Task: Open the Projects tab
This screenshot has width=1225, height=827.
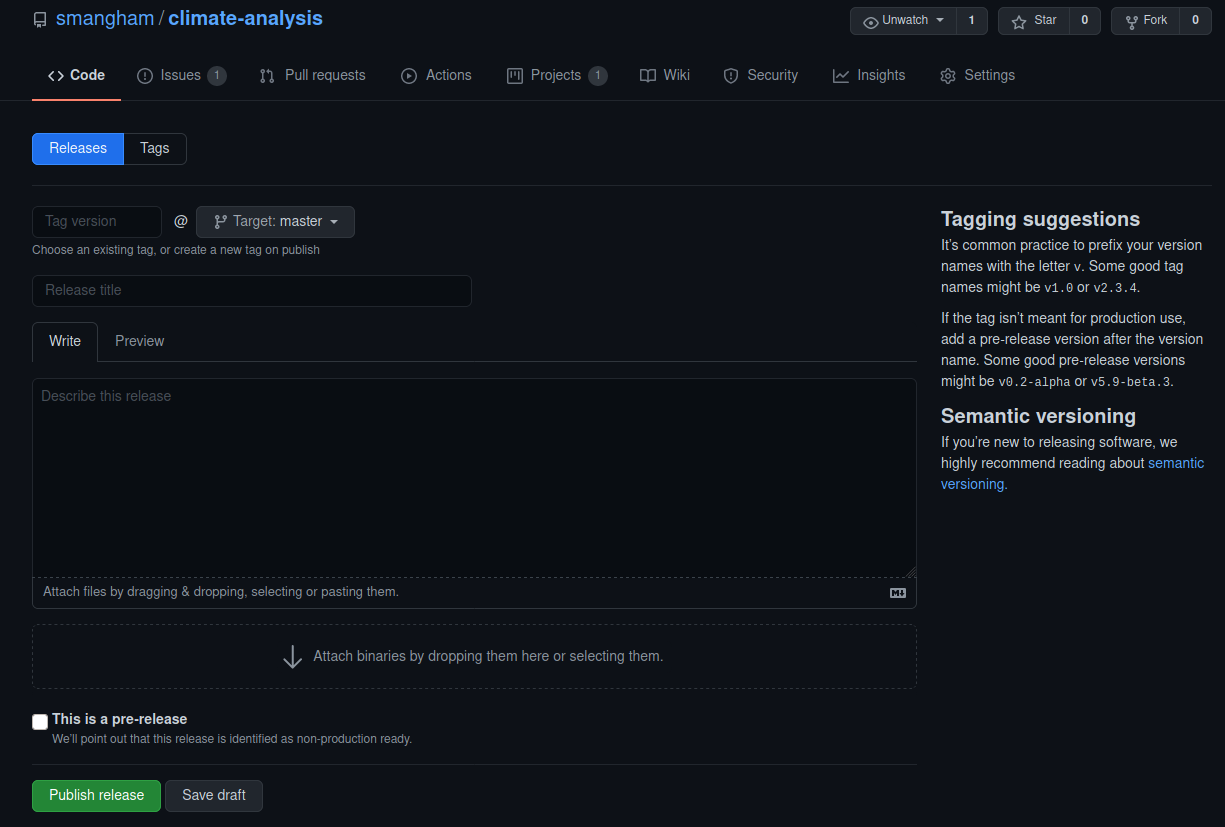Action: [556, 76]
